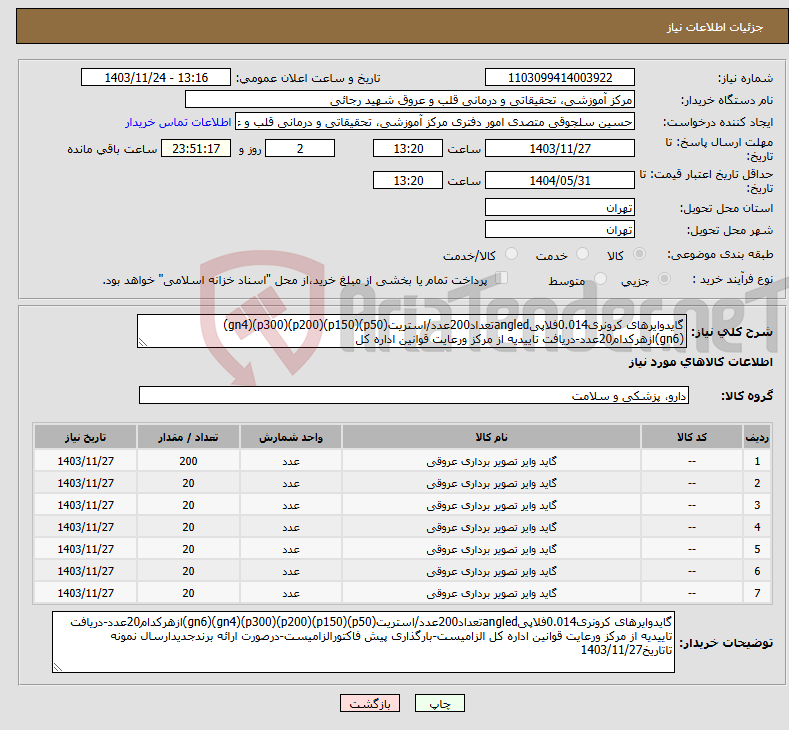Click the کد کالا column header
The width and height of the screenshot is (789, 730).
pyautogui.click(x=691, y=437)
